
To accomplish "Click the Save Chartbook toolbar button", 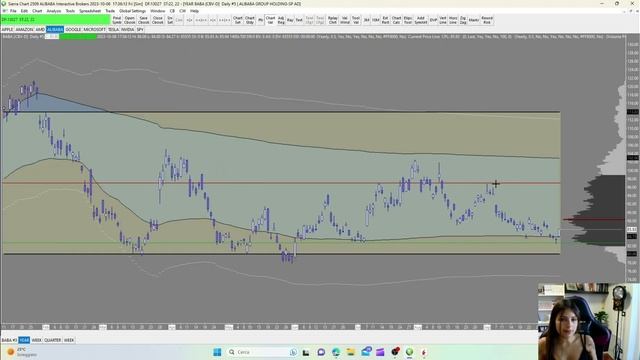I will point(143,20).
